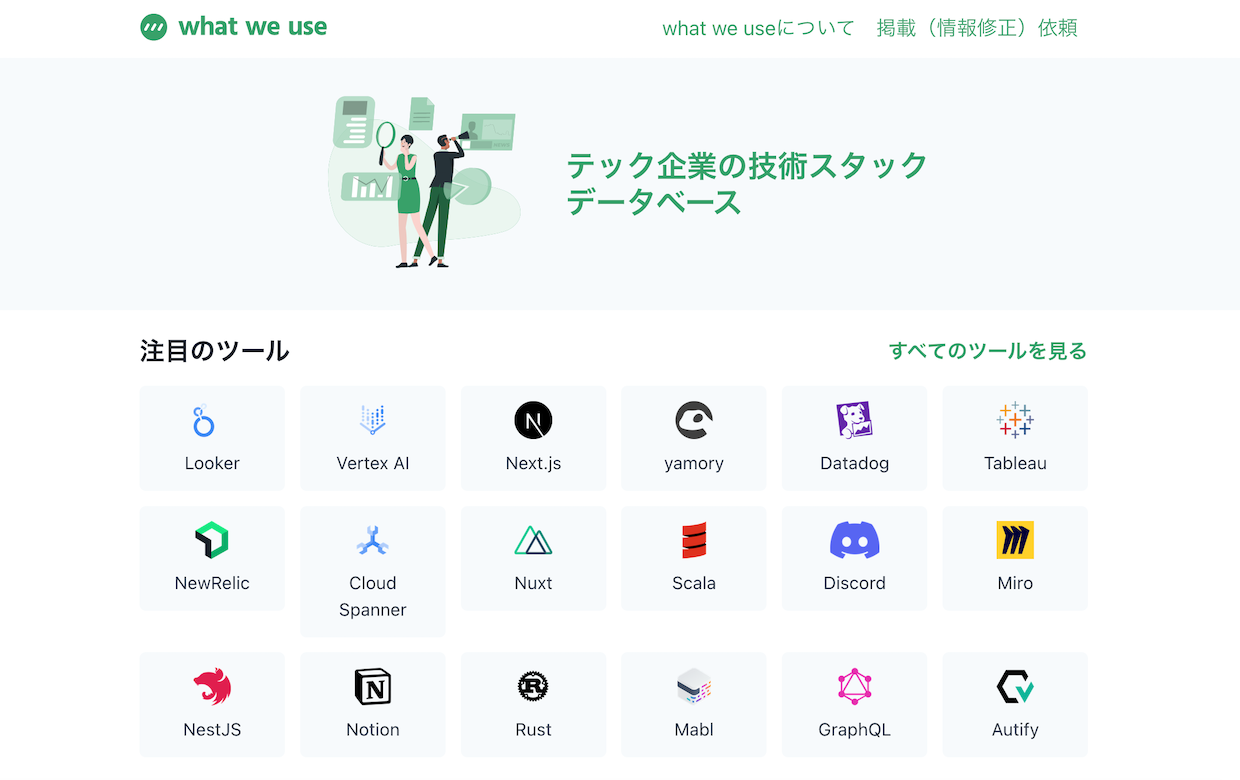Select the GraphQL pink logo icon
The width and height of the screenshot is (1240, 780).
pyautogui.click(x=855, y=687)
